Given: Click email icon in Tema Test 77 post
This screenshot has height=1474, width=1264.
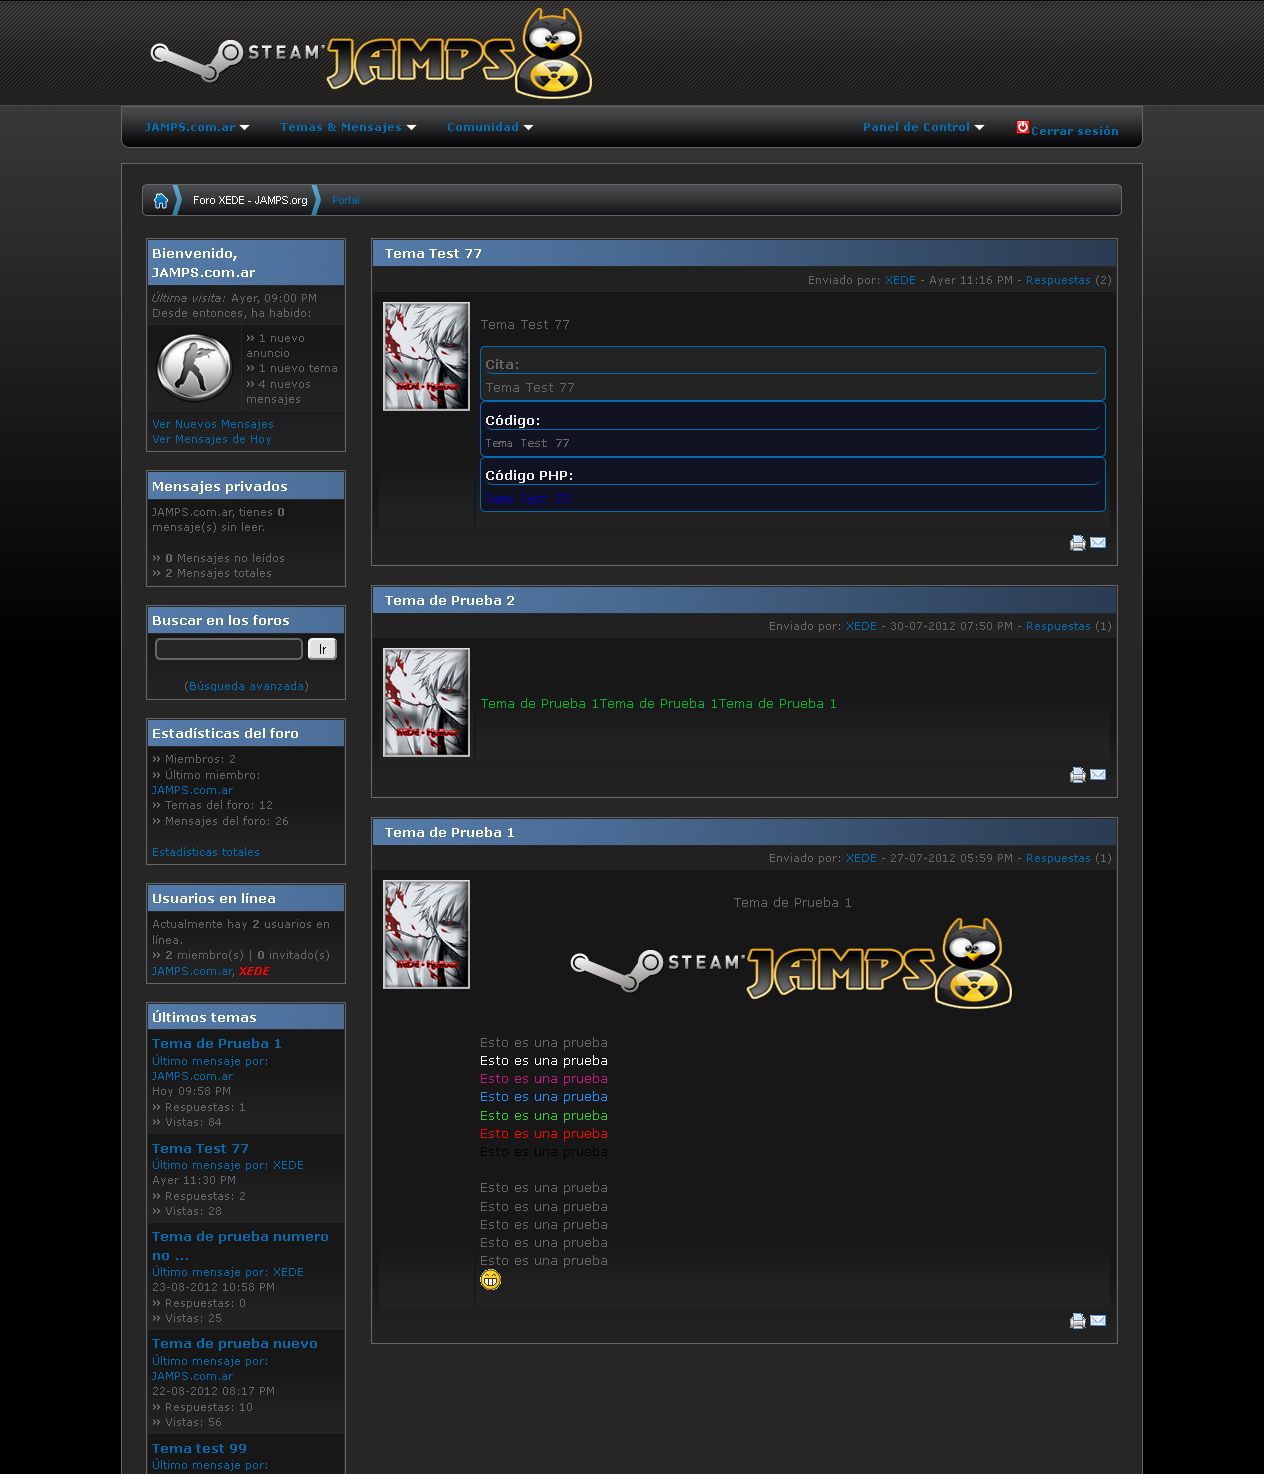Looking at the screenshot, I should [1098, 543].
